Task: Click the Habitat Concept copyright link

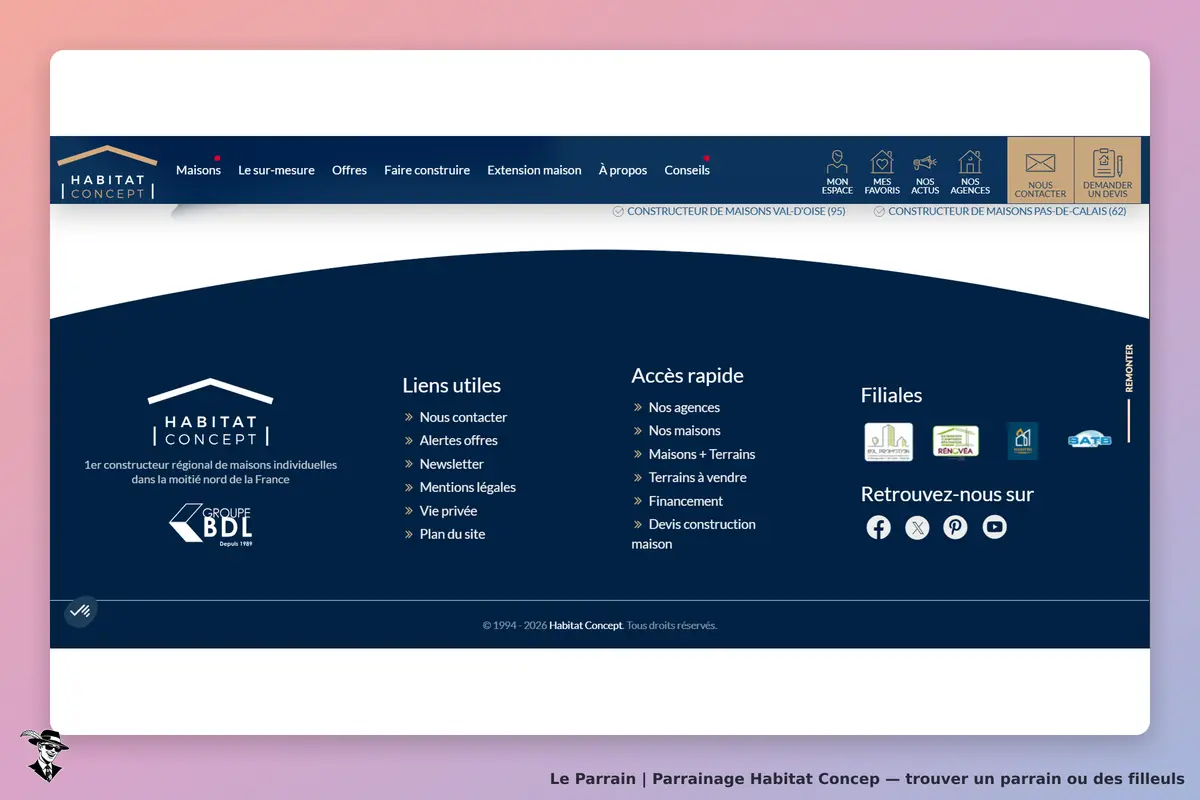Action: [586, 626]
